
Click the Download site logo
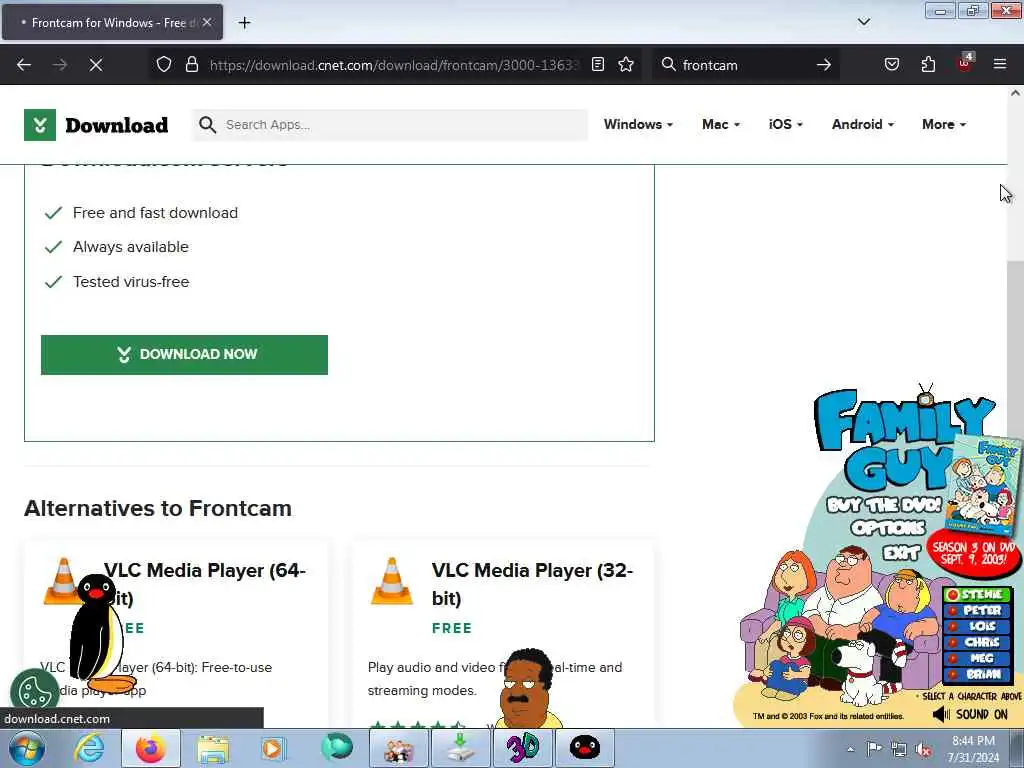[96, 125]
